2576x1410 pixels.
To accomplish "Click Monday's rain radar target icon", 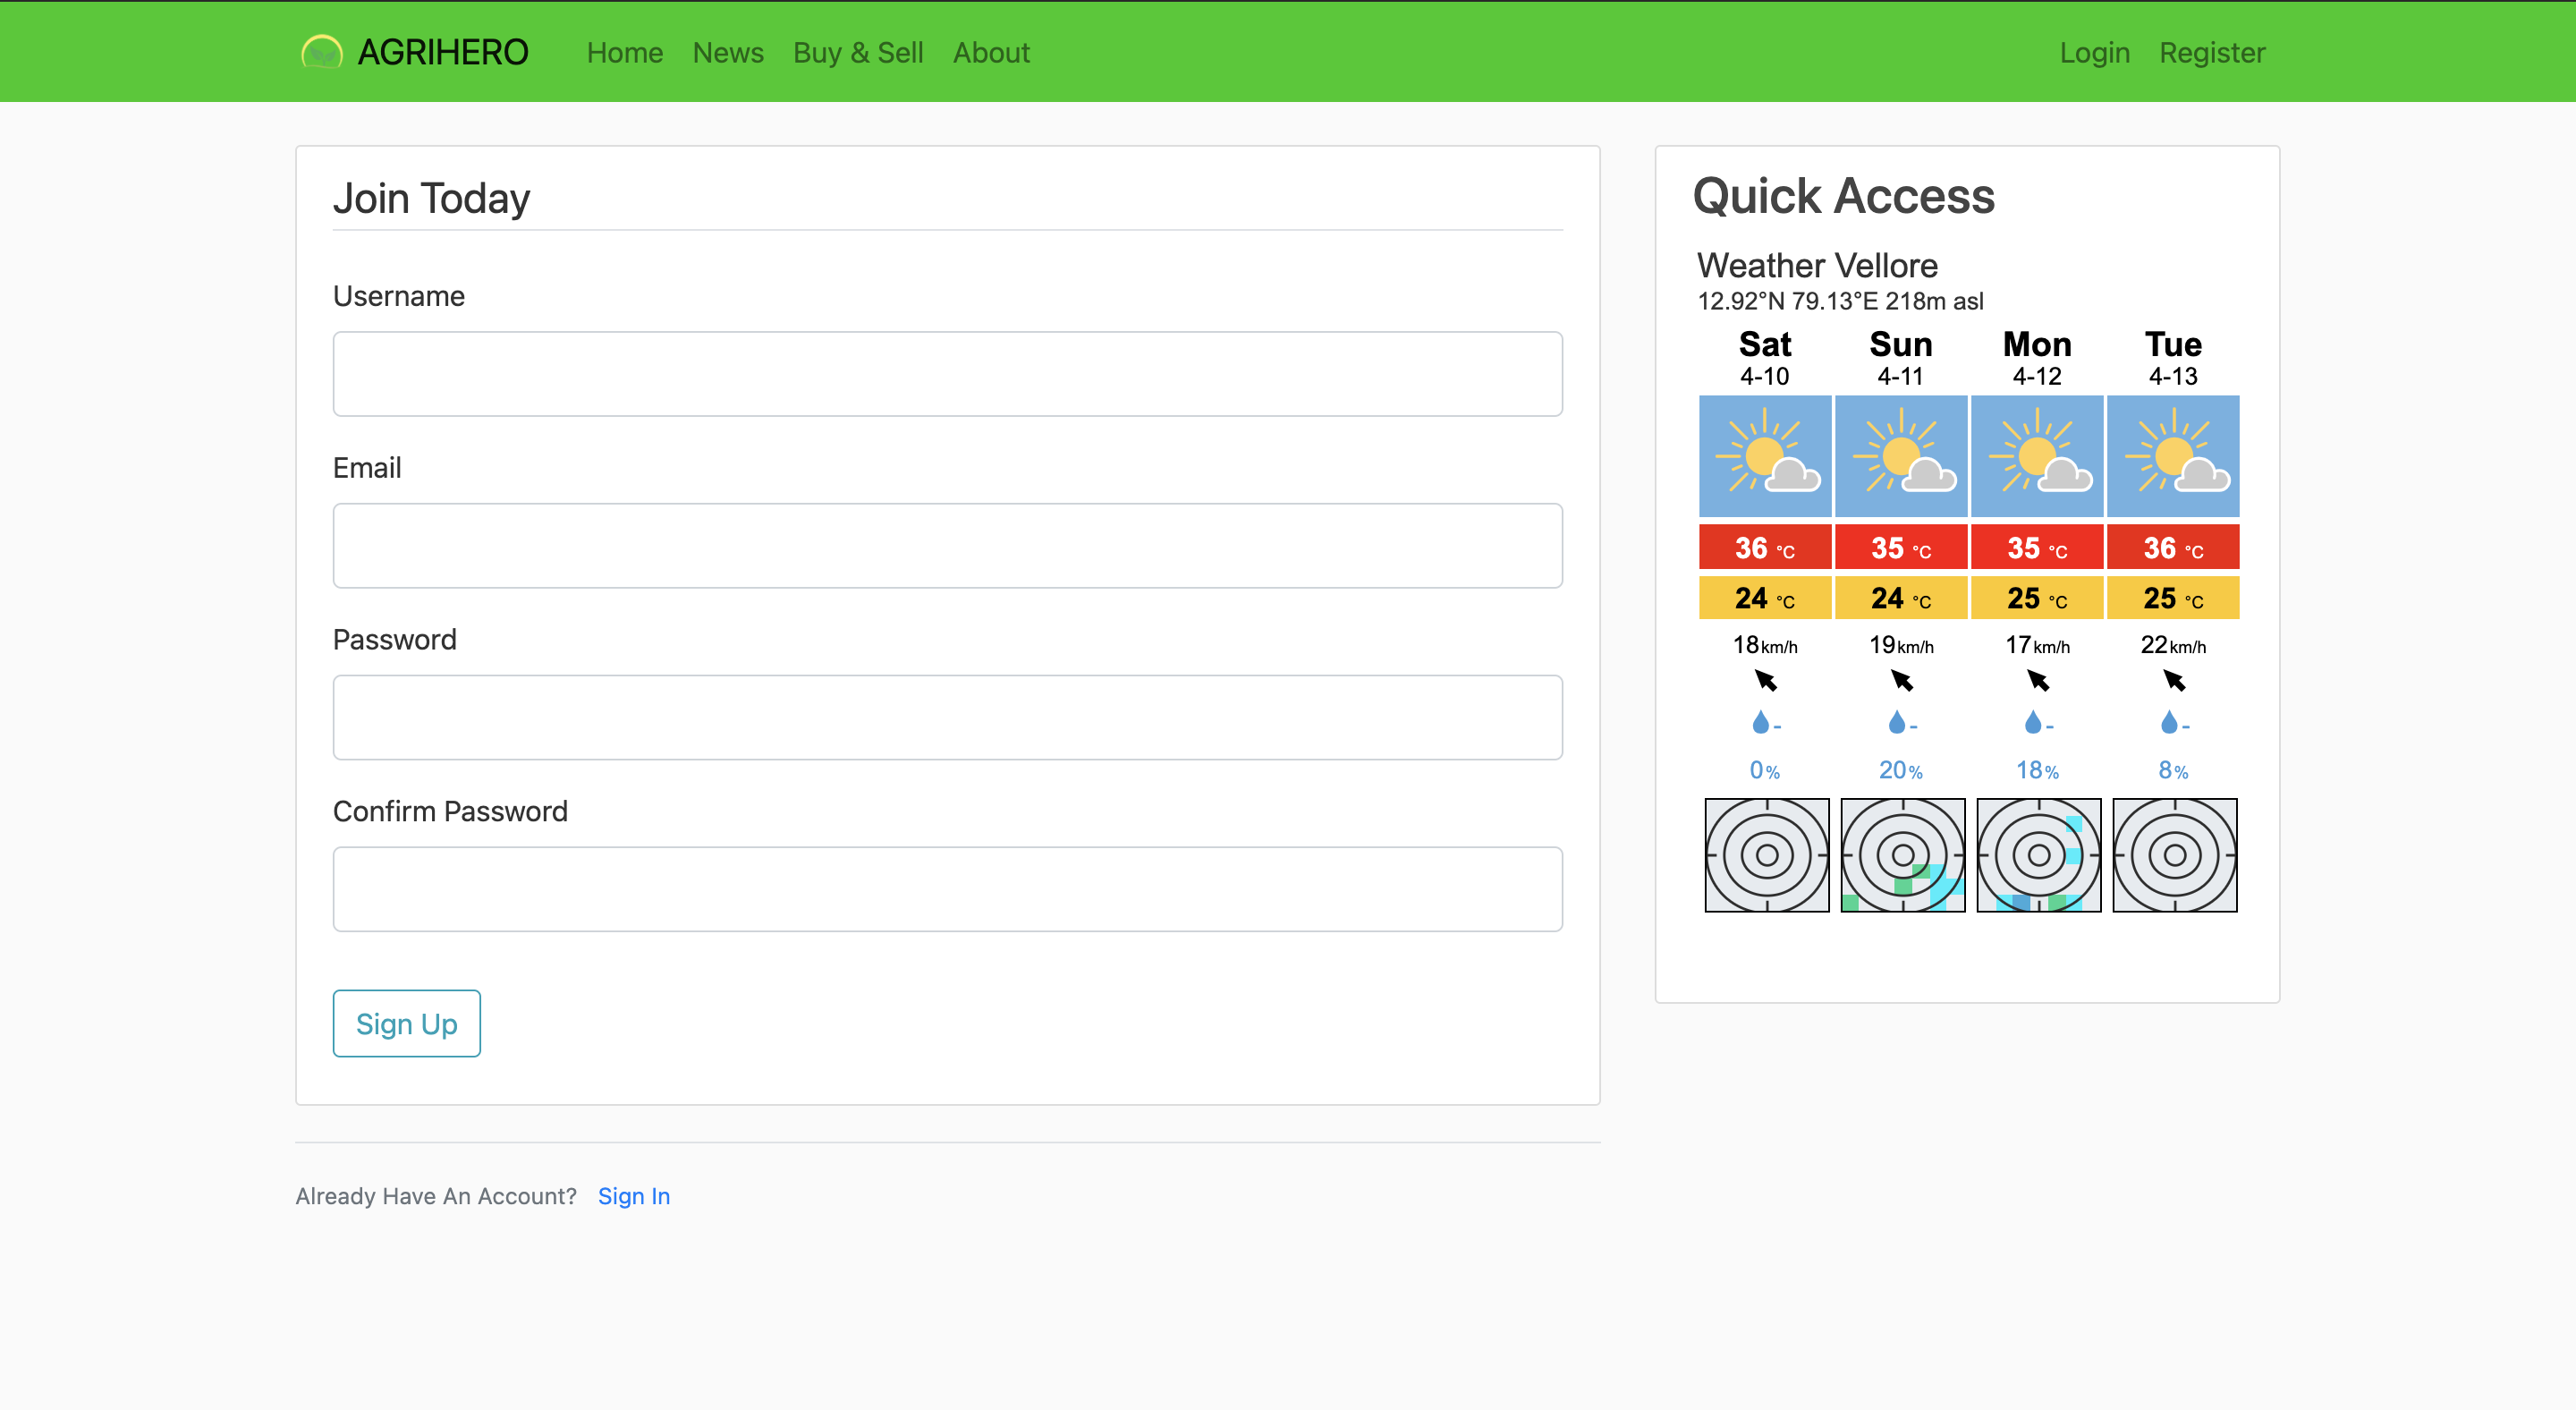I will [2038, 855].
